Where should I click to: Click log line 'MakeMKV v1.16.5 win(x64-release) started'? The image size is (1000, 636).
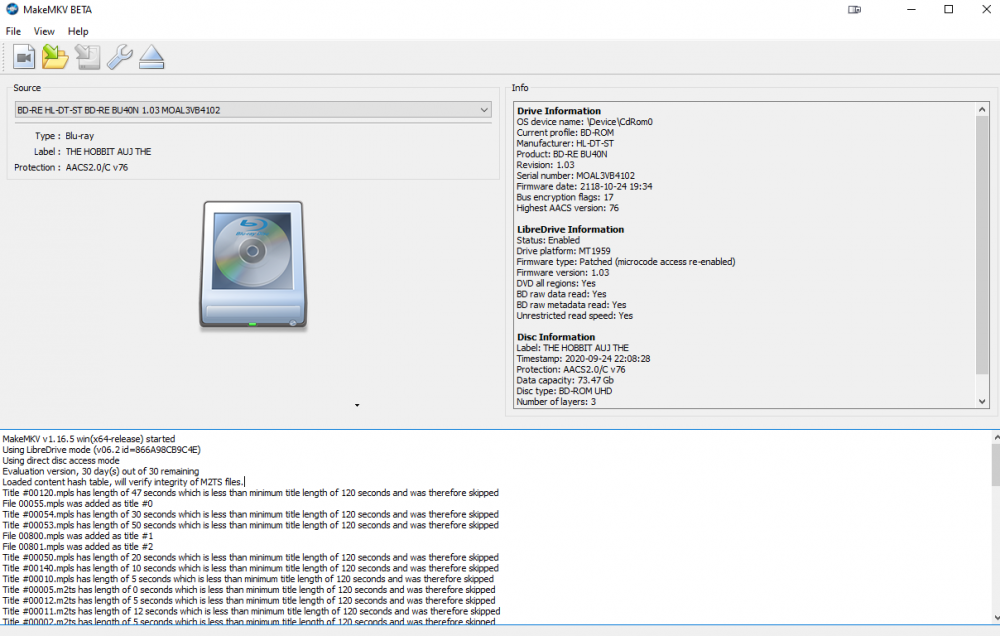89,439
